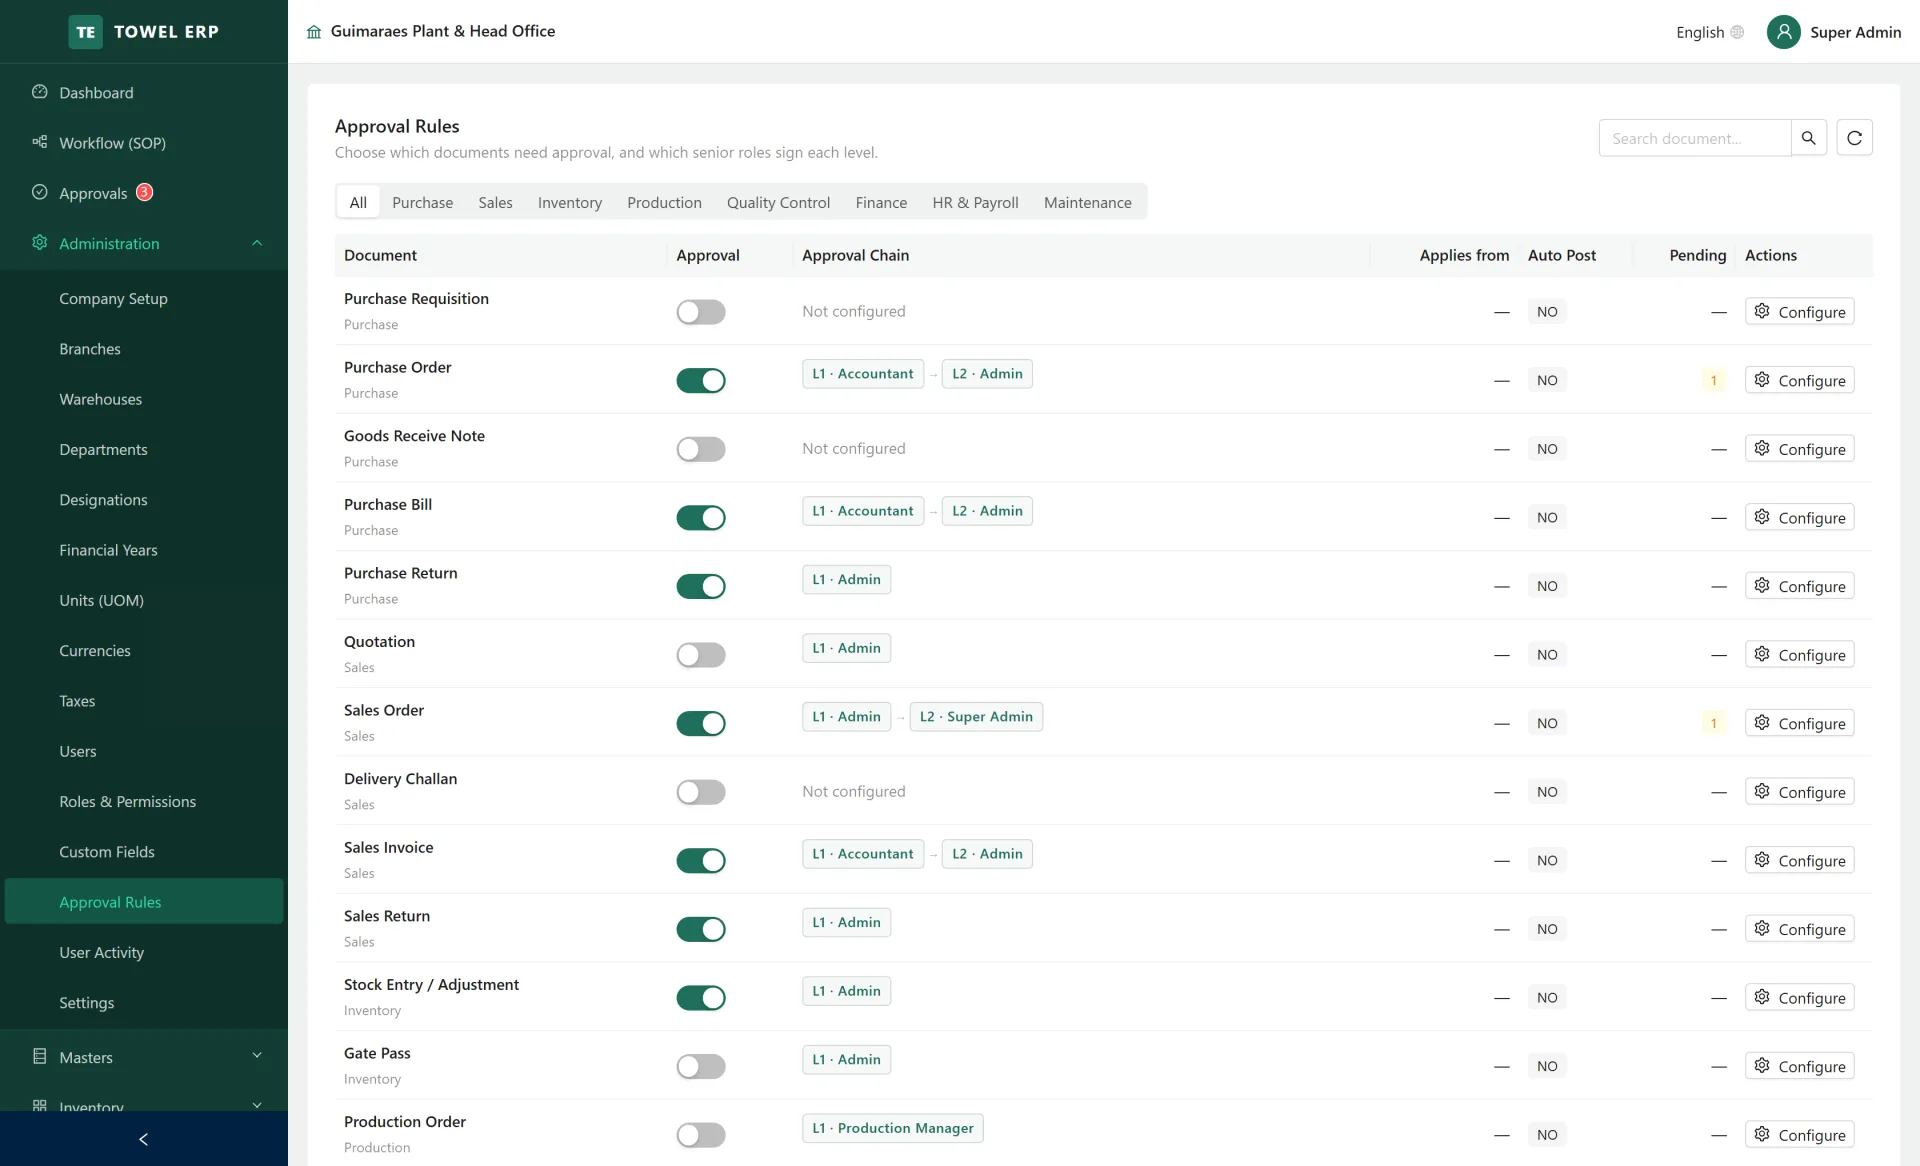Collapse the sidebar with the left arrow
1920x1166 pixels.
tap(144, 1139)
